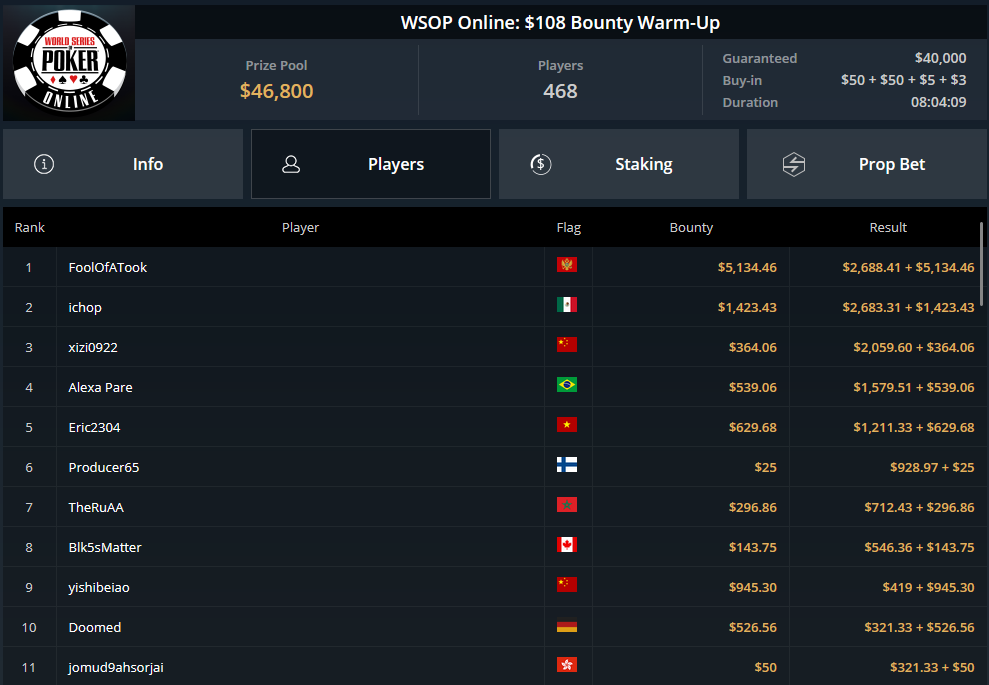The height and width of the screenshot is (685, 989).
Task: Select player Blk5sMatter
Action: tap(105, 547)
